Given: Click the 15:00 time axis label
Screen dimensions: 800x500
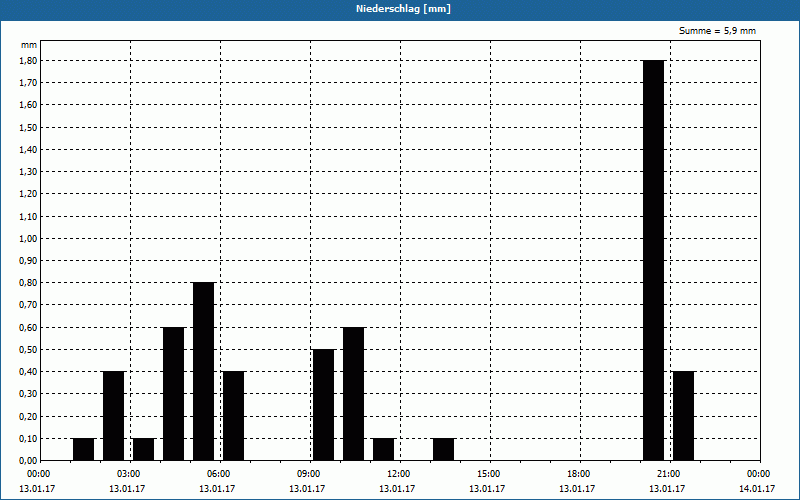Looking at the screenshot, I should [x=489, y=474].
